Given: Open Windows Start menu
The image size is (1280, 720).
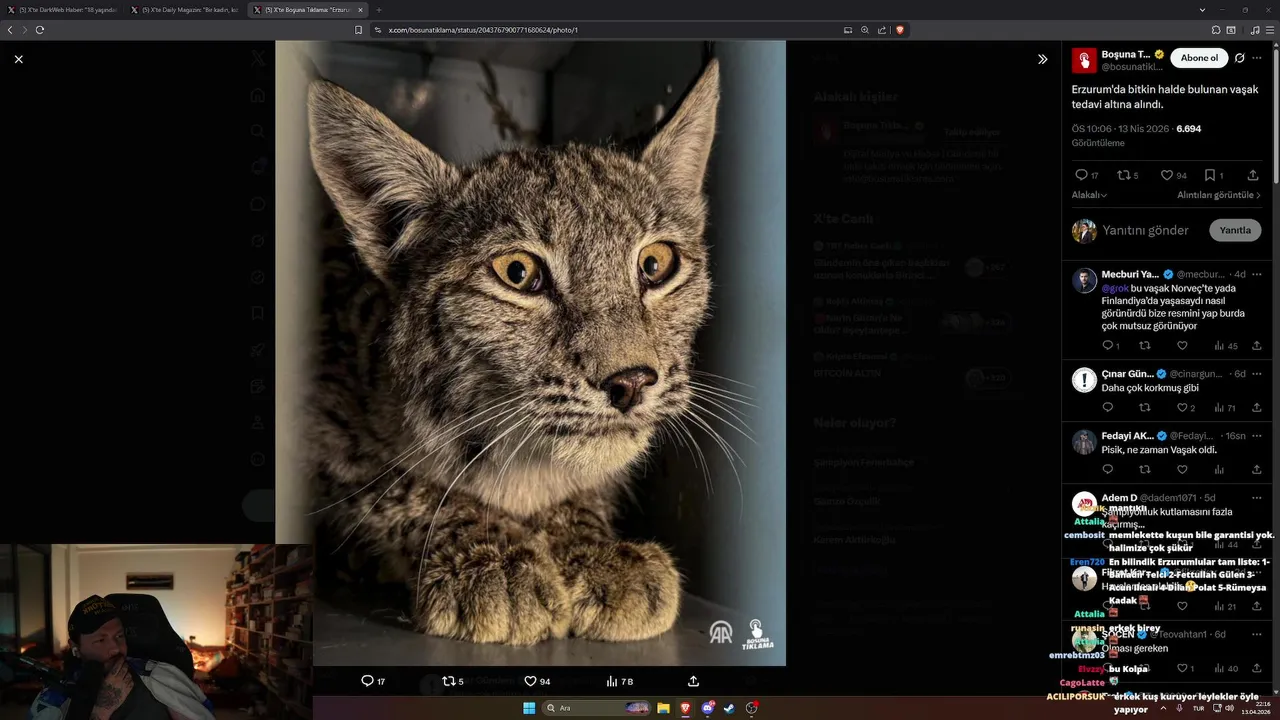Looking at the screenshot, I should [x=529, y=708].
